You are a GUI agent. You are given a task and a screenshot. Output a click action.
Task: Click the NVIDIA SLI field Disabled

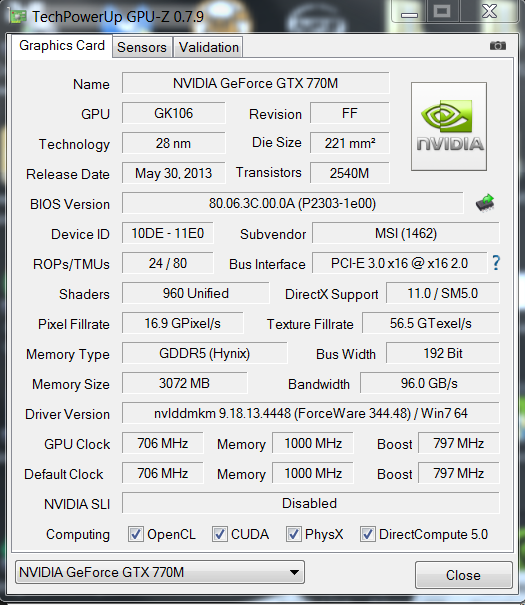pos(311,503)
